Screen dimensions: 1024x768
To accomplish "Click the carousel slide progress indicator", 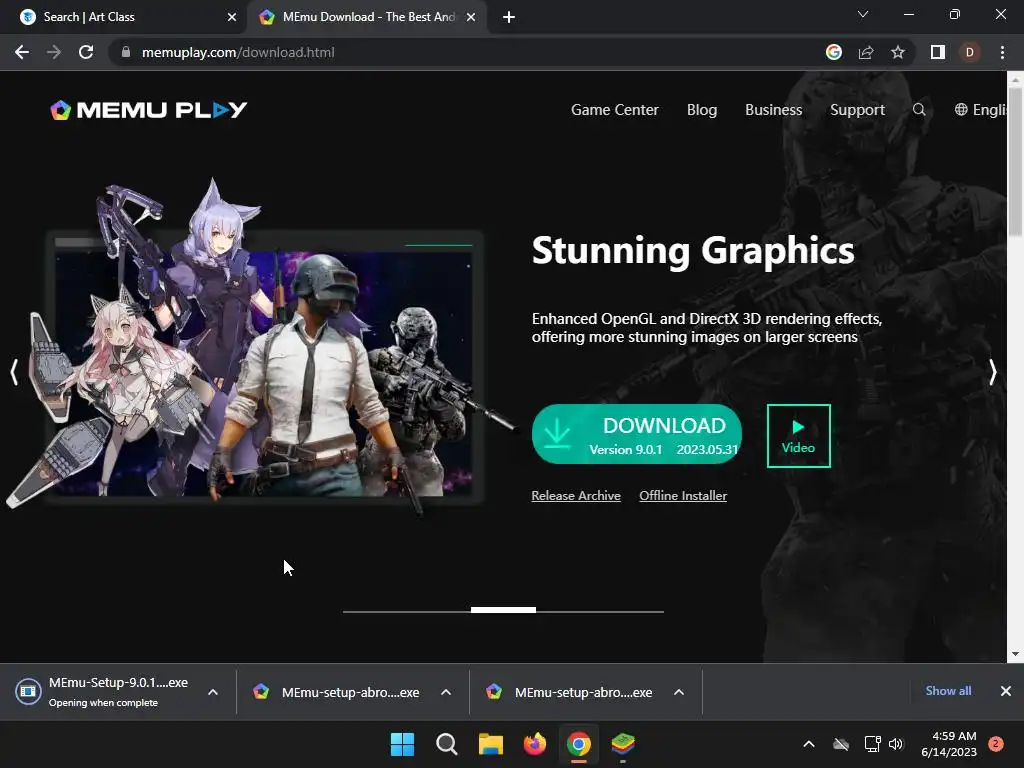I will (x=504, y=610).
